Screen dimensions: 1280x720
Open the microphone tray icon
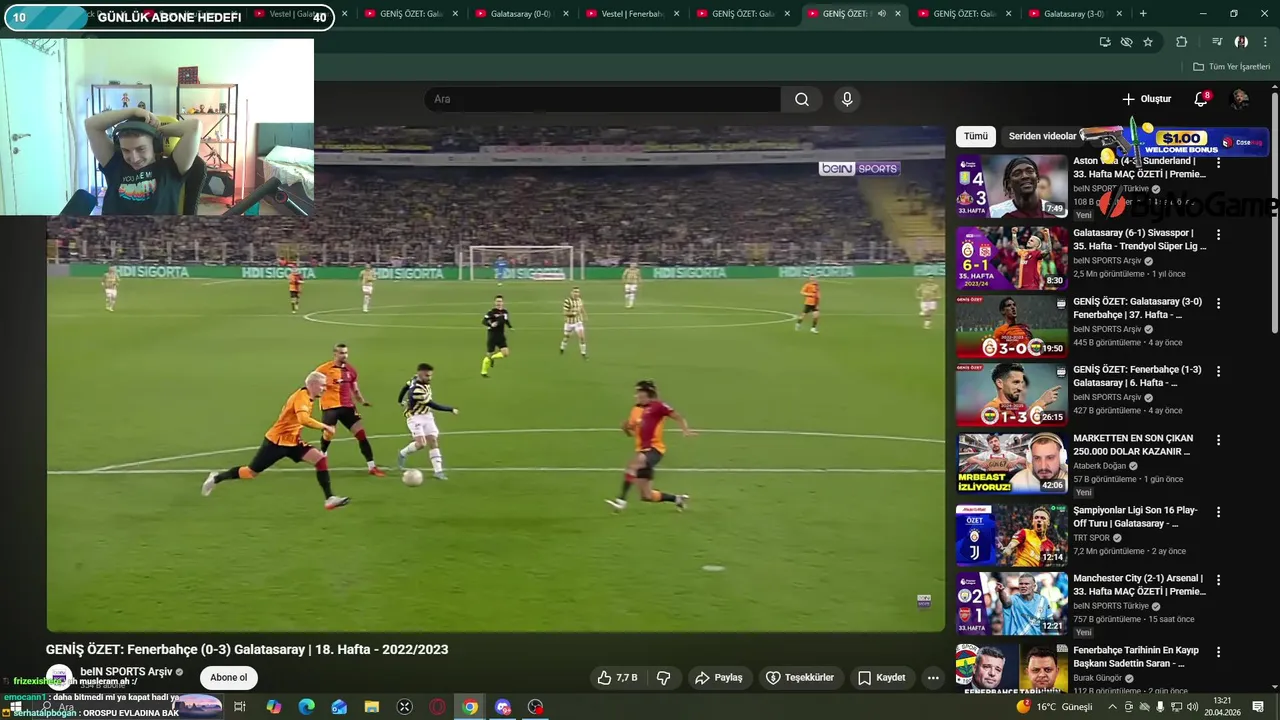coord(1160,707)
